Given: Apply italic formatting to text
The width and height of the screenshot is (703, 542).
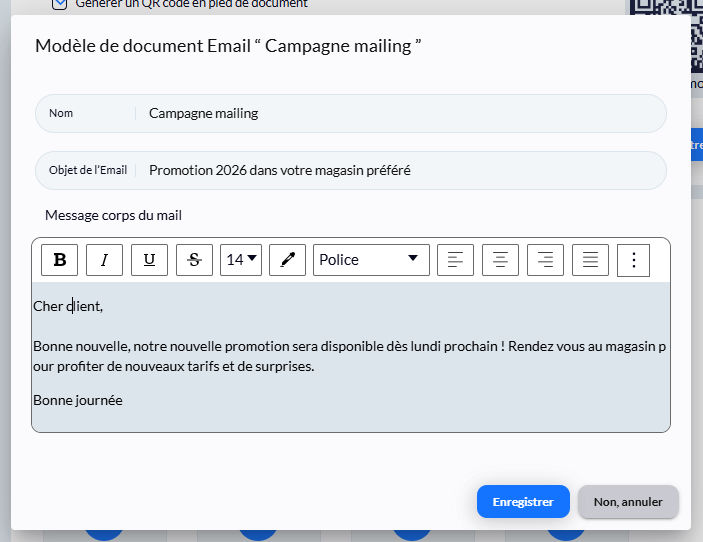Looking at the screenshot, I should 104,260.
